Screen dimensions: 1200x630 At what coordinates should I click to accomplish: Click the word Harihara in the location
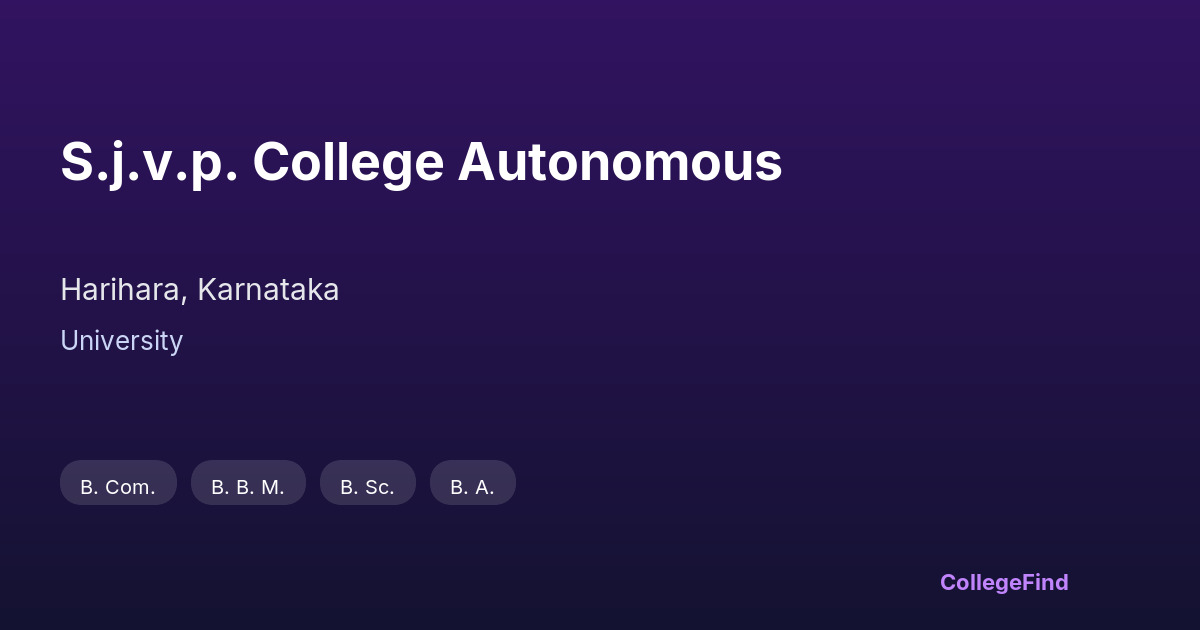click(123, 290)
